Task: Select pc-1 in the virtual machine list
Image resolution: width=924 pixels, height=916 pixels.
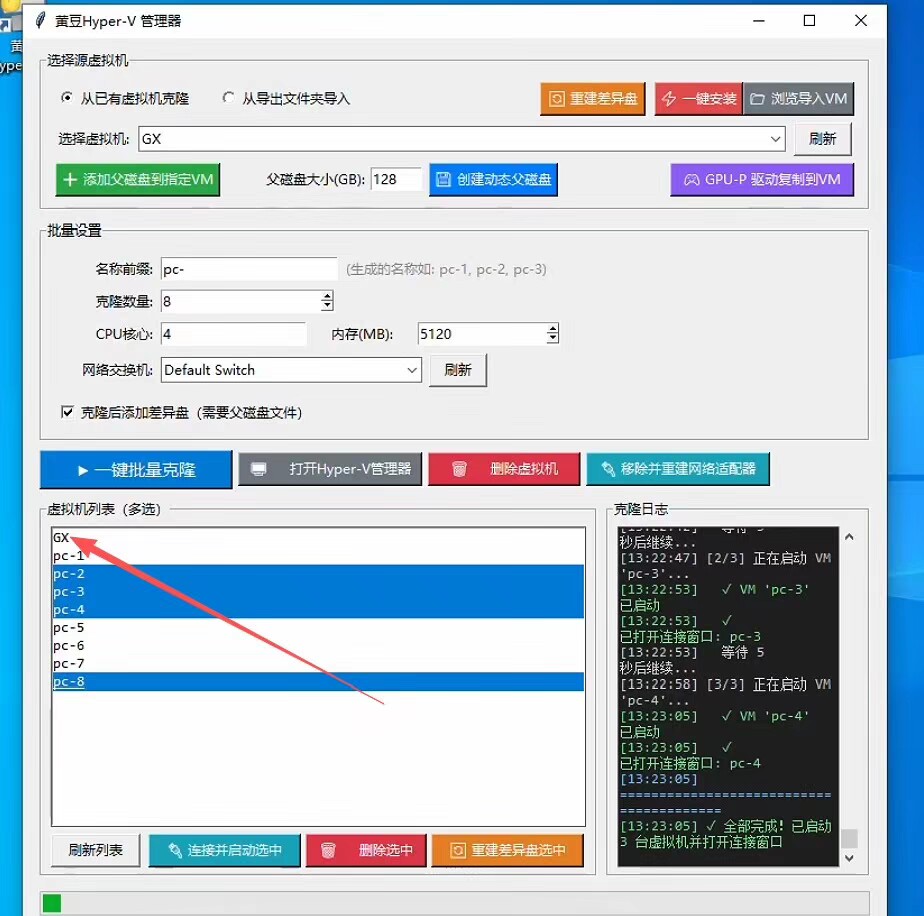Action: [318, 556]
